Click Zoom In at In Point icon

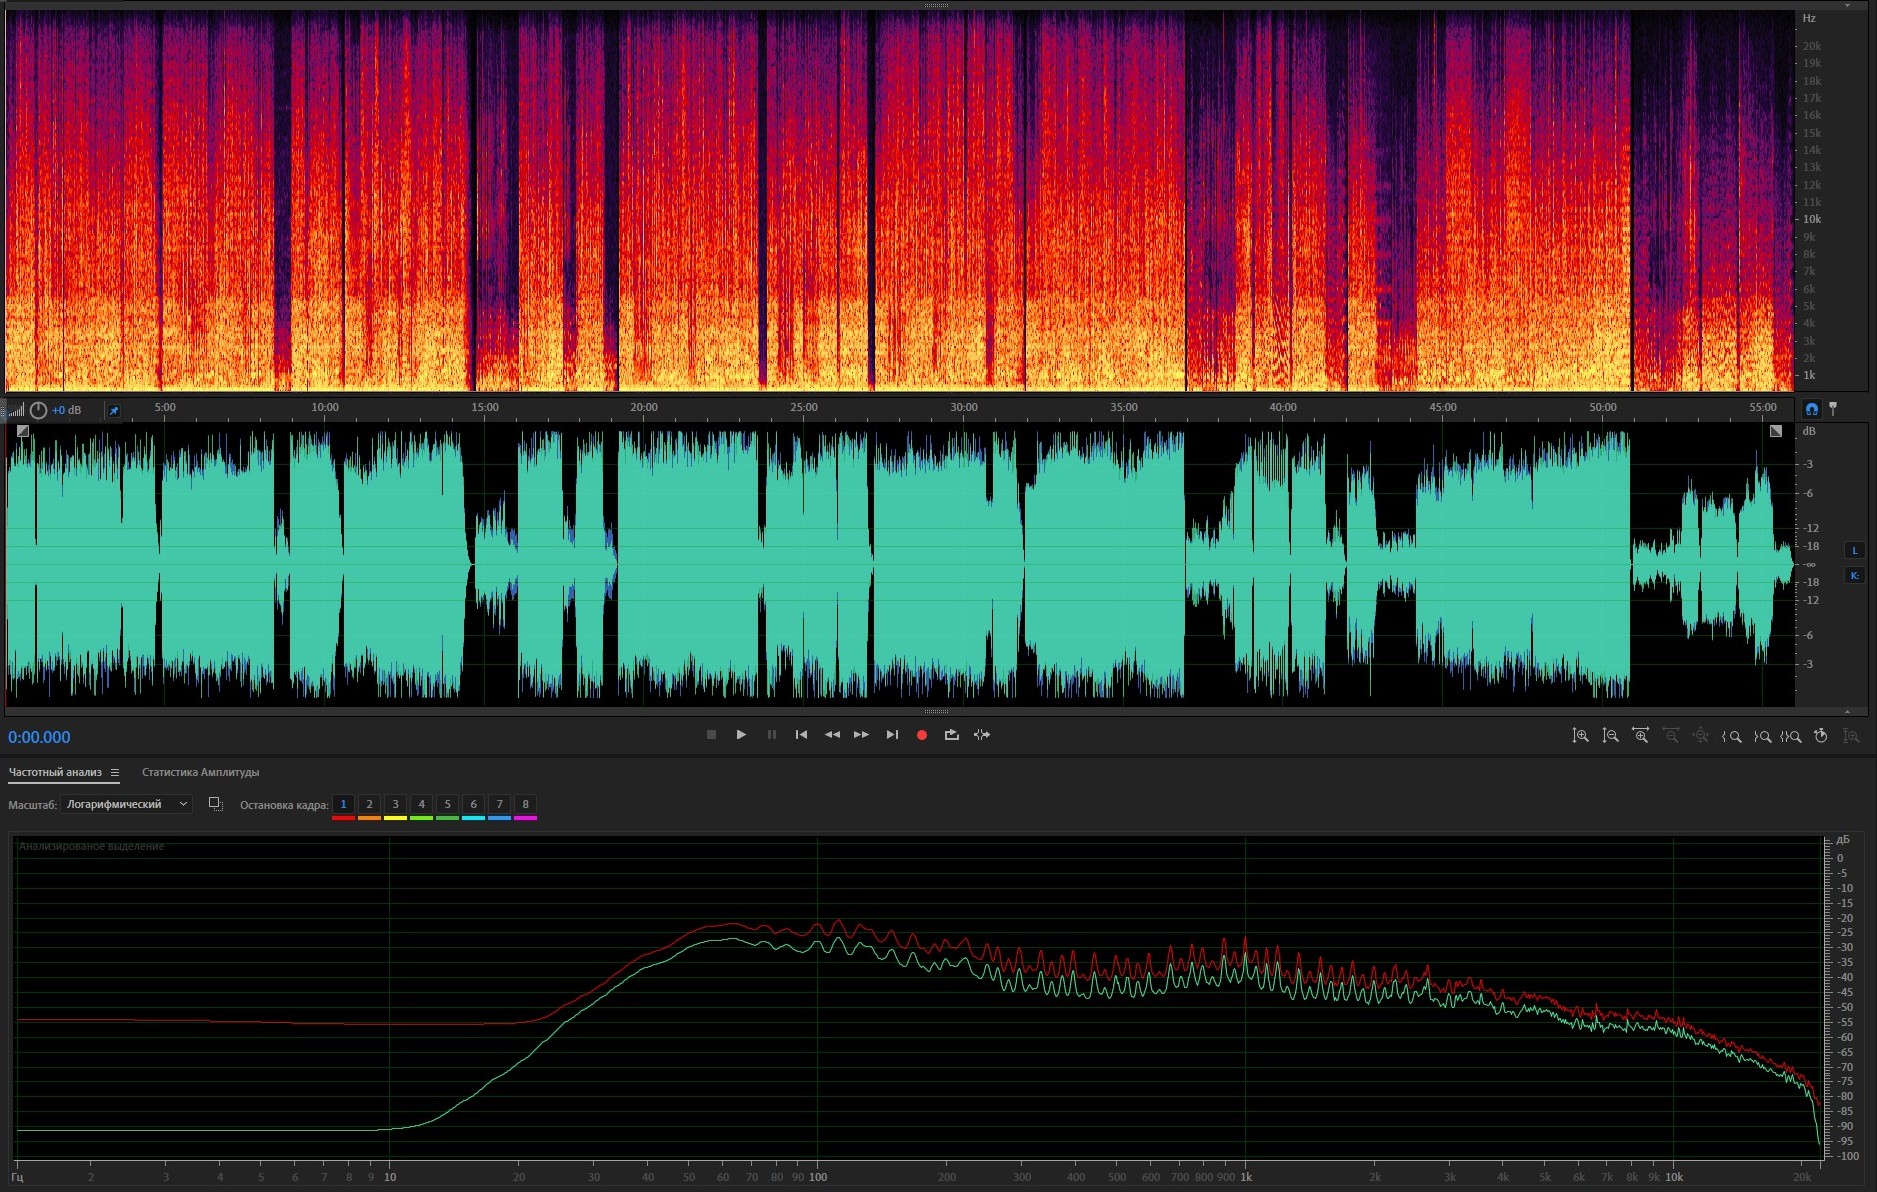[1731, 736]
